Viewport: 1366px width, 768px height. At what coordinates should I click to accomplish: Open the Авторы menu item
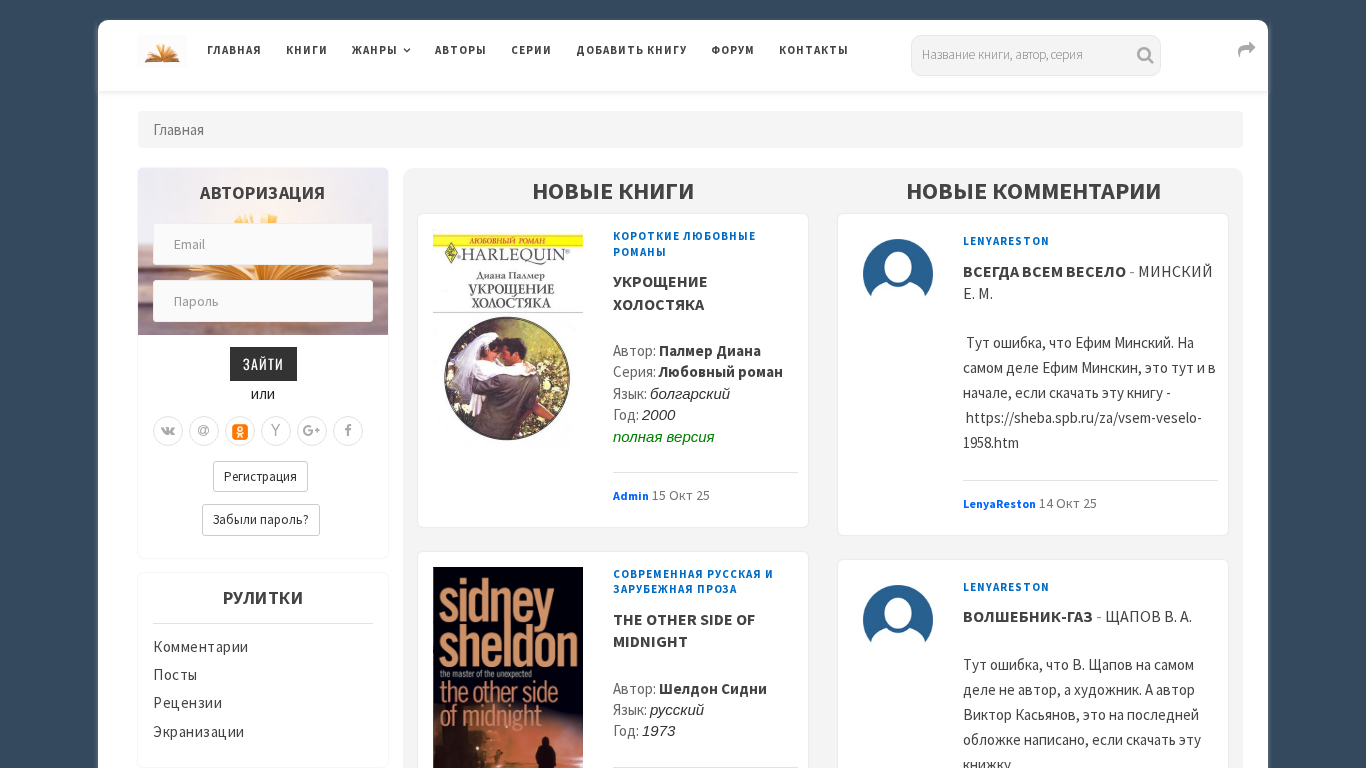click(460, 50)
